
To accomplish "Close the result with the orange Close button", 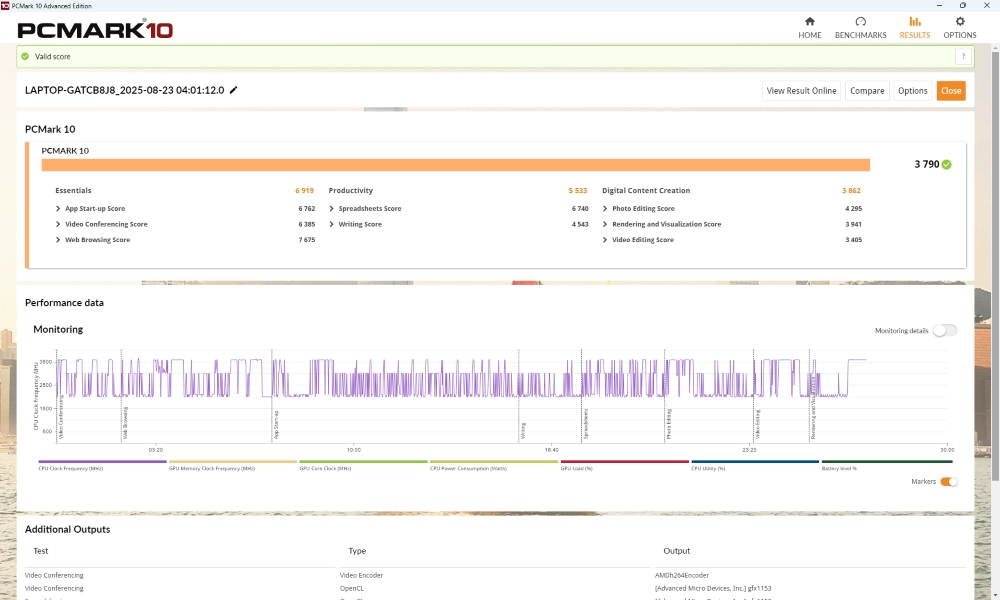I will tap(951, 91).
